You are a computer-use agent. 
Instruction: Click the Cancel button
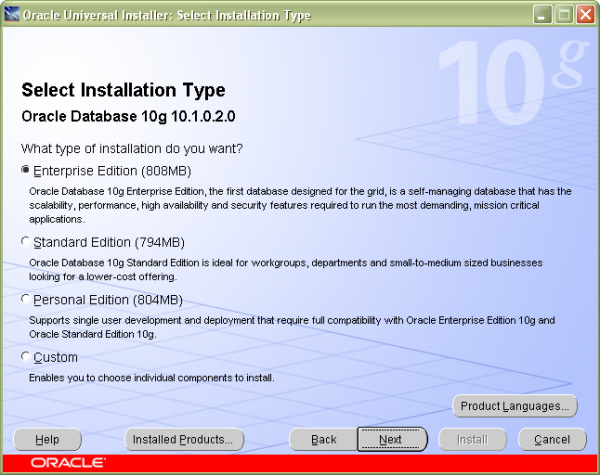pos(552,439)
